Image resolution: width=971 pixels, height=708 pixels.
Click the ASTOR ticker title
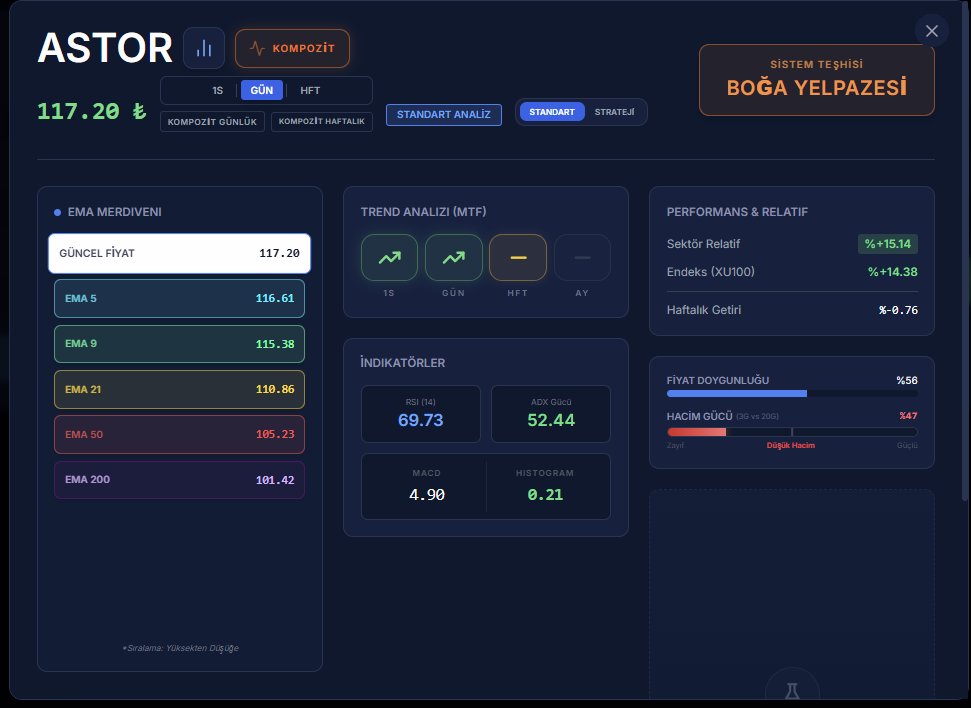coord(105,48)
